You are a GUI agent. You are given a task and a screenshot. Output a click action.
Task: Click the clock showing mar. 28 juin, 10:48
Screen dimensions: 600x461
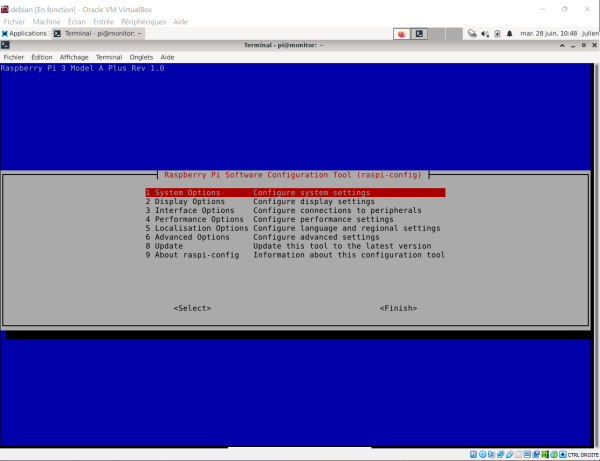coord(548,33)
